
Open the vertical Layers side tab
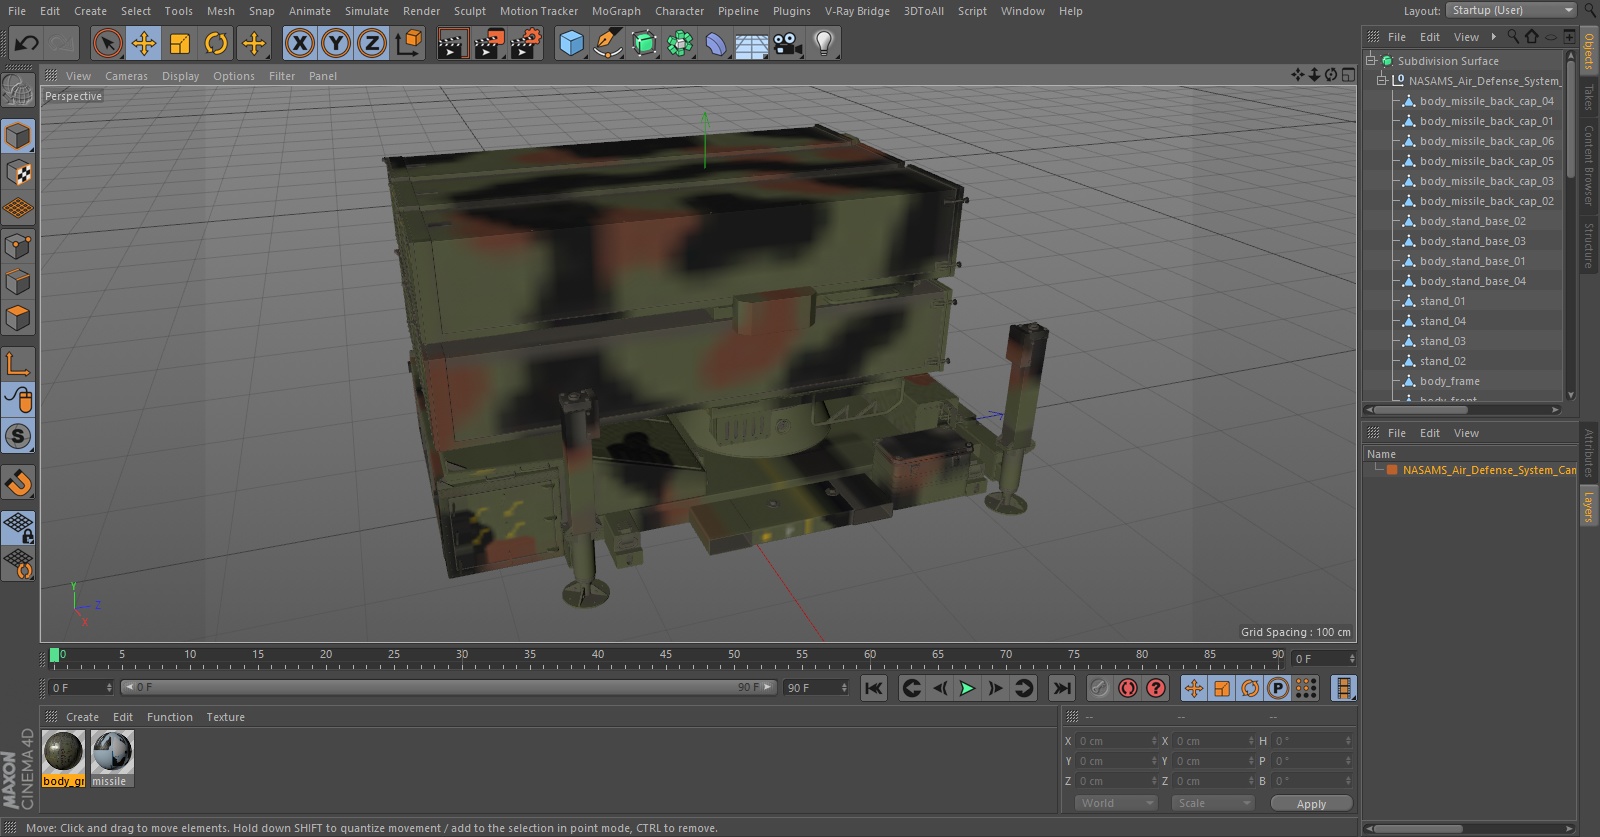pos(1588,506)
